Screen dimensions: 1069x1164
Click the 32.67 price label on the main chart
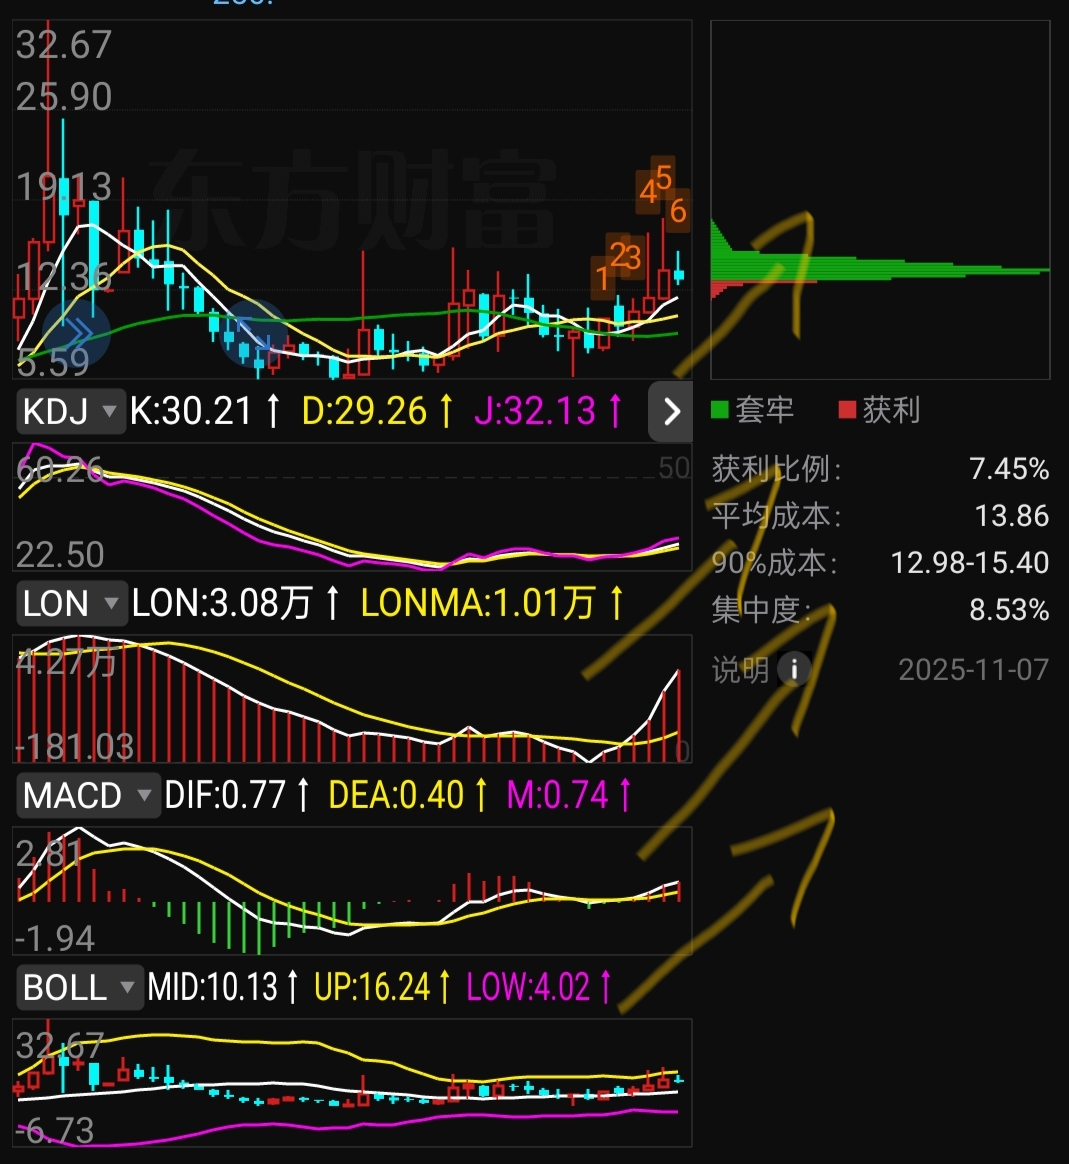[x=64, y=45]
